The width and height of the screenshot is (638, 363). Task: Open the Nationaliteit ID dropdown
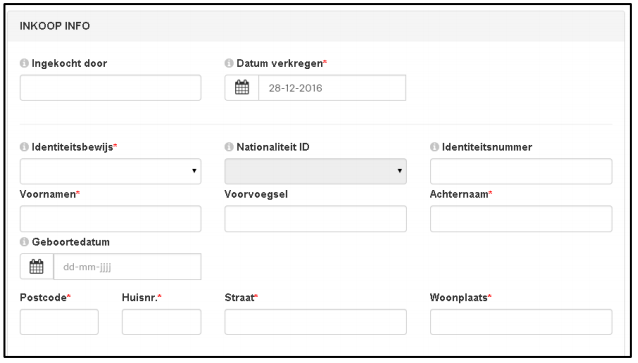pyautogui.click(x=315, y=171)
